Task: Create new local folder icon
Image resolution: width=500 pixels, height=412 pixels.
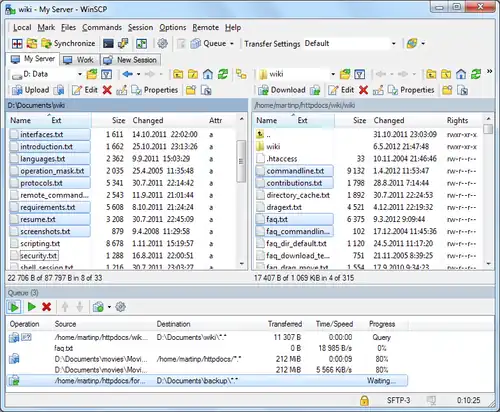Action: 191,90
